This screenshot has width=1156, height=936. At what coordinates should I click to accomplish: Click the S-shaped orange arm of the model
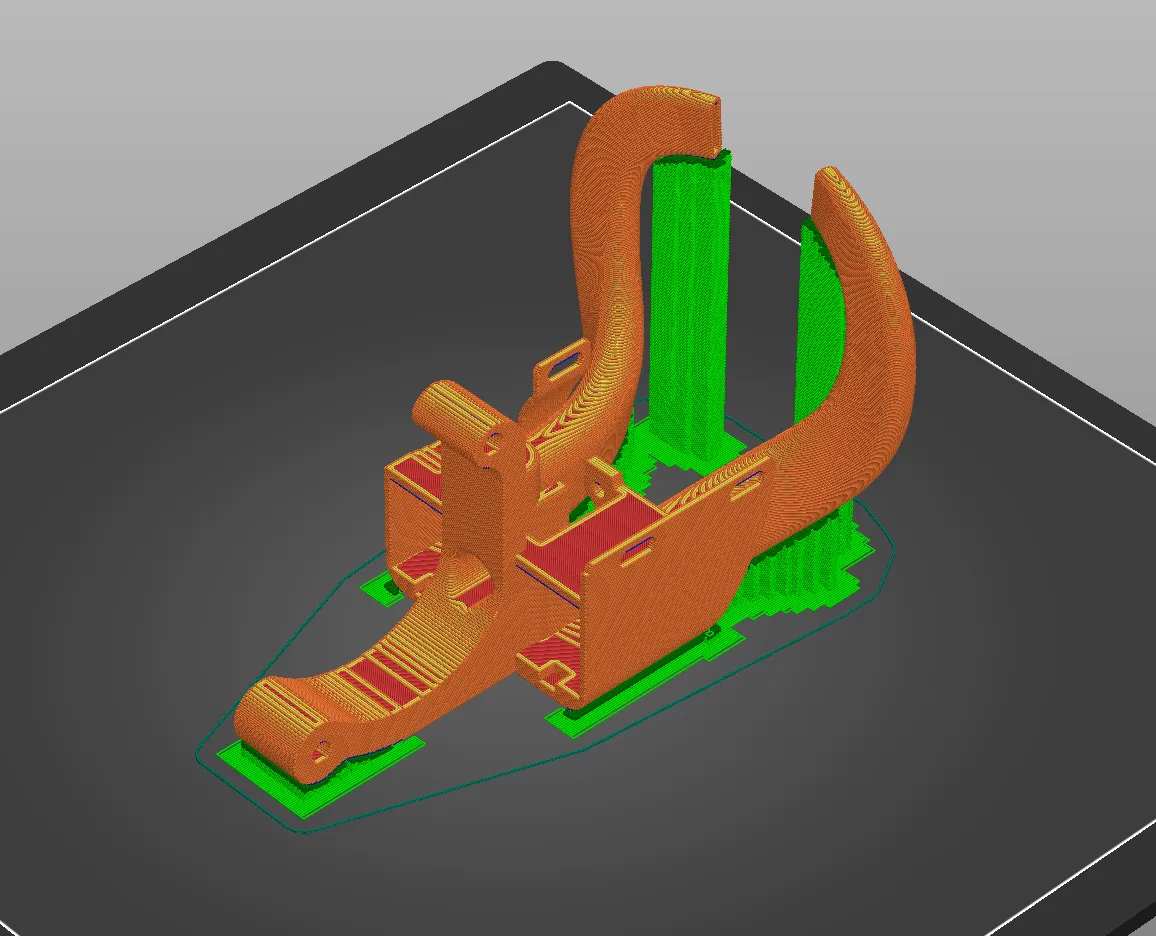(x=618, y=274)
